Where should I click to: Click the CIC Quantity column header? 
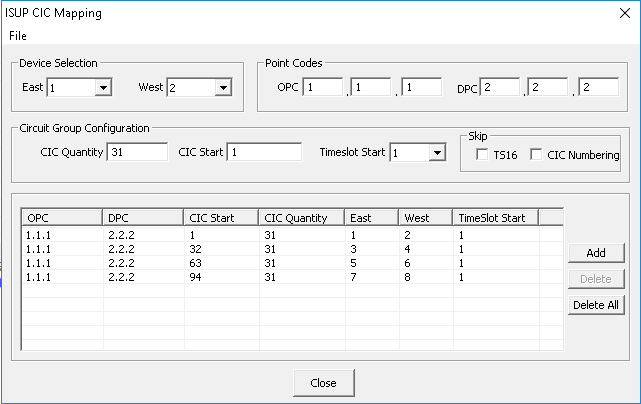click(302, 218)
